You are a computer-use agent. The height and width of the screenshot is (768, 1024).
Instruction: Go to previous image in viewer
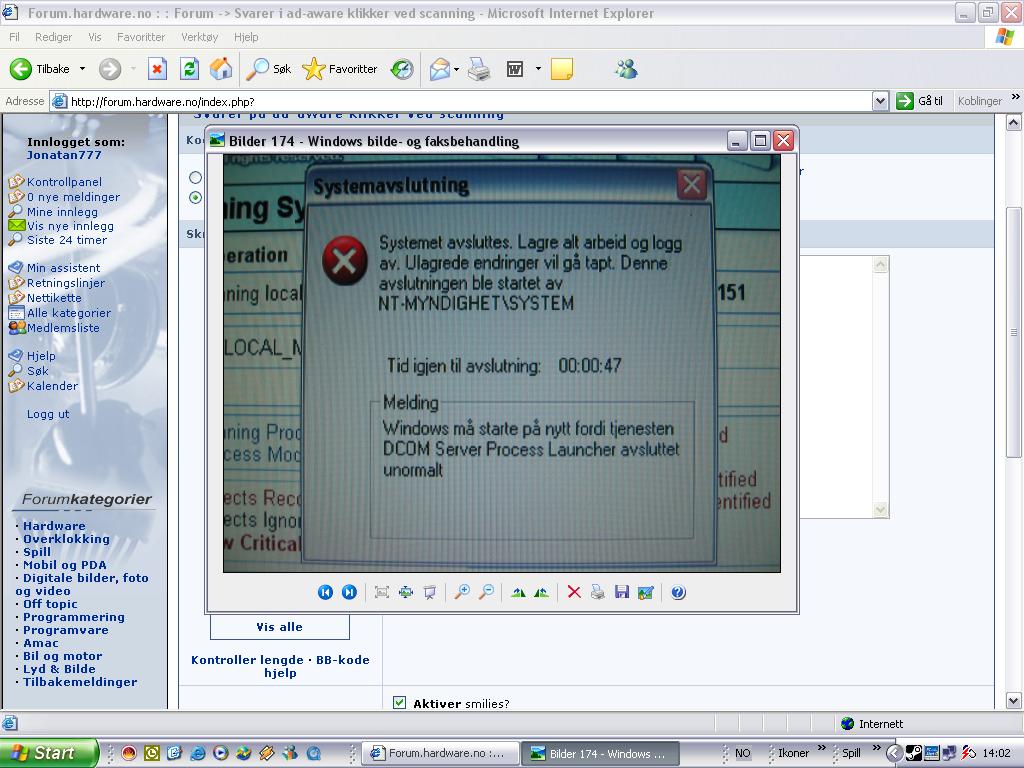325,592
